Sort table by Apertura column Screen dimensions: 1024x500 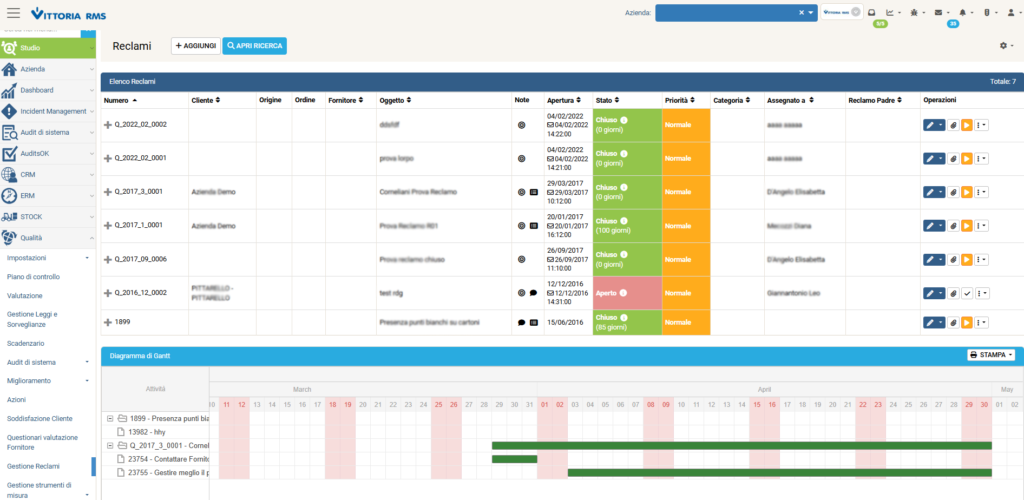[x=564, y=101]
